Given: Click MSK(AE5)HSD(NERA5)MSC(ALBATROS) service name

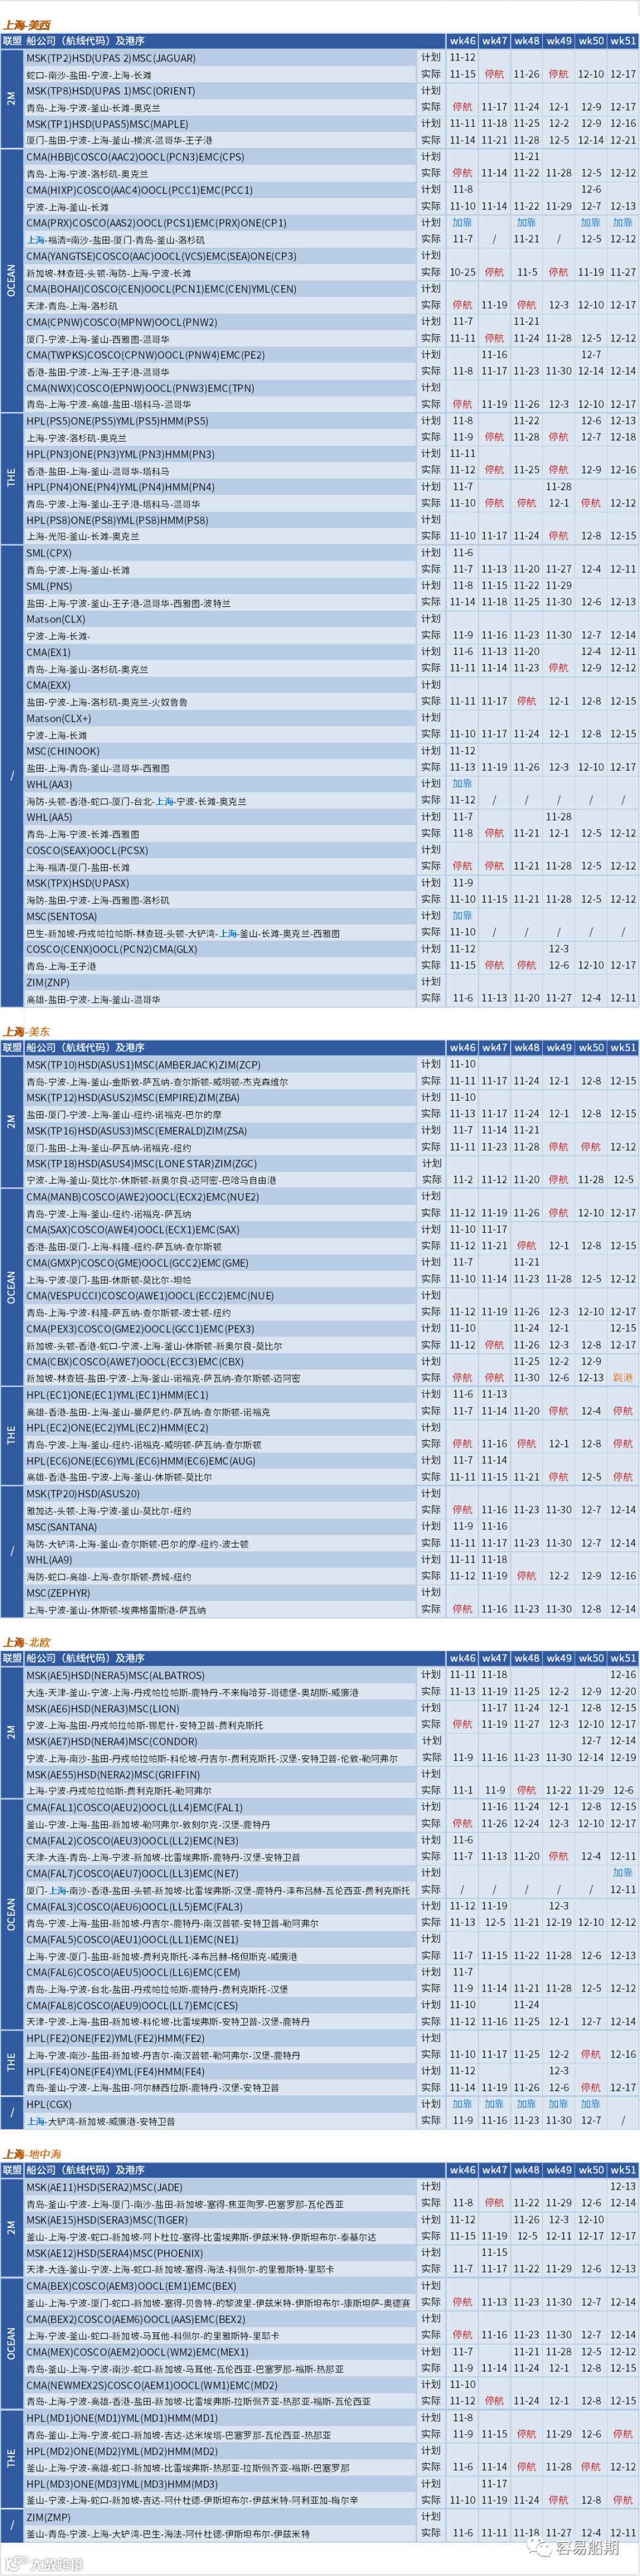Looking at the screenshot, I should (x=115, y=1675).
